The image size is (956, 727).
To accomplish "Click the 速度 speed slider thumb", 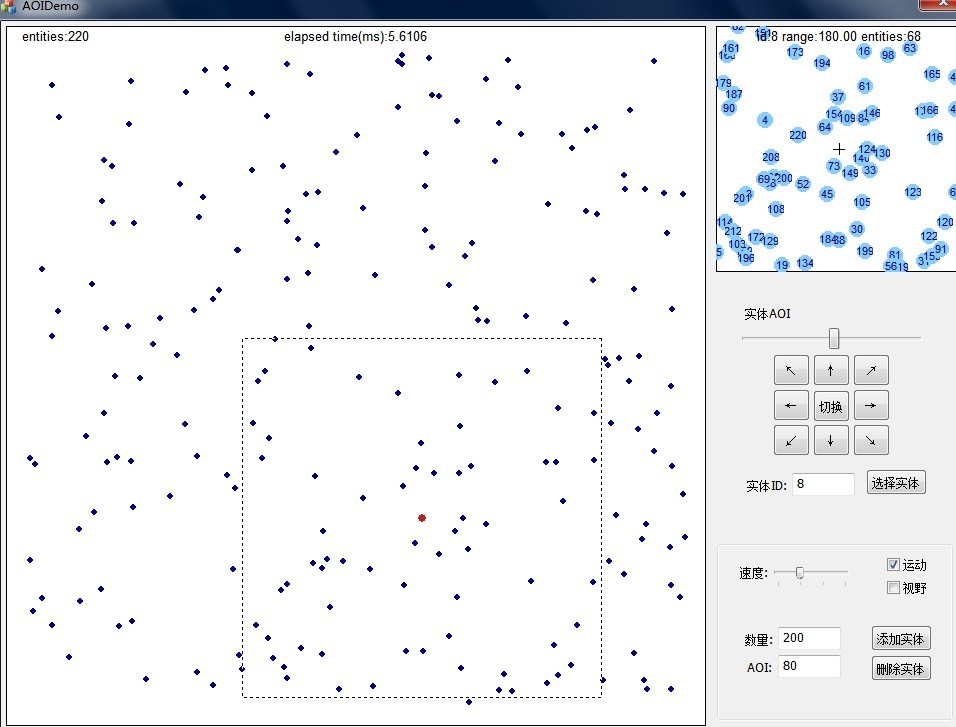I will pos(800,573).
